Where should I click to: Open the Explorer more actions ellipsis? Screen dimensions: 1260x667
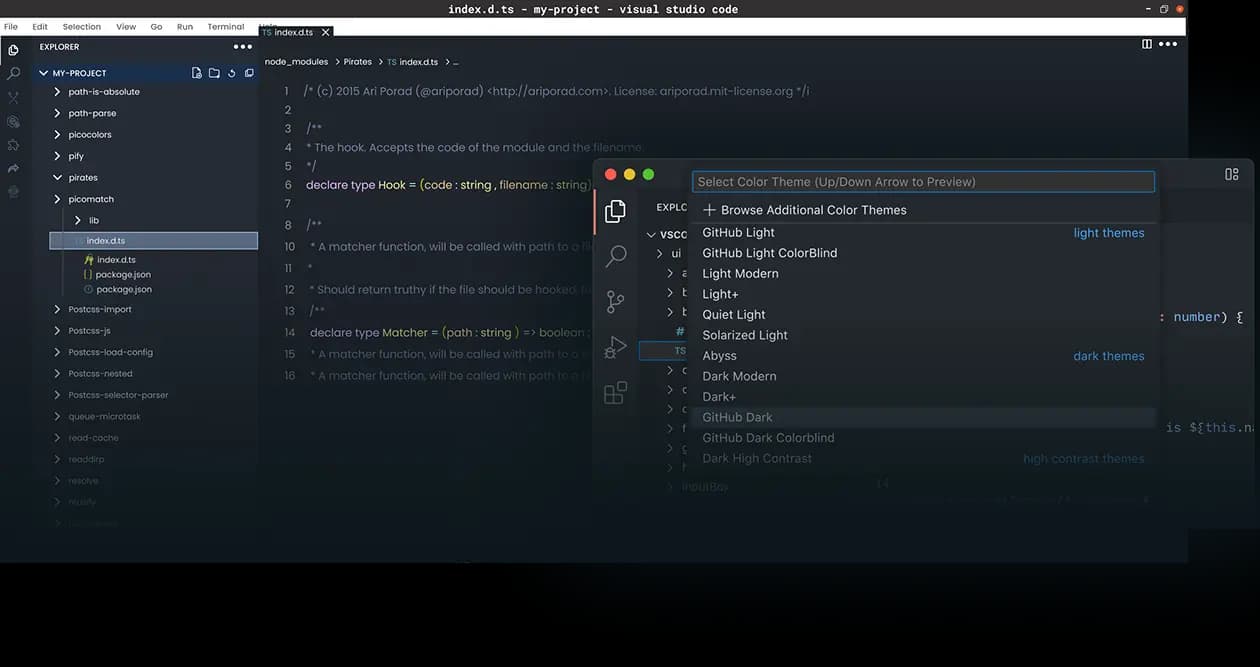tap(243, 47)
